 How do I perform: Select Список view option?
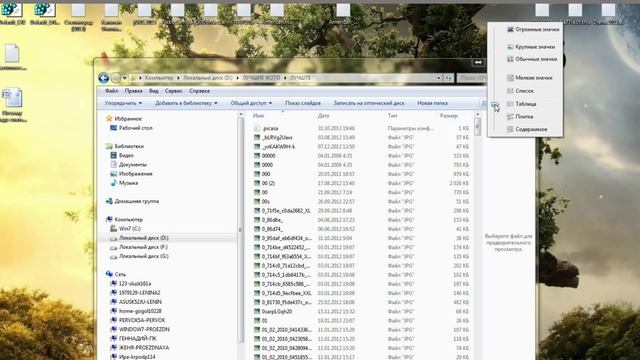tap(520, 91)
